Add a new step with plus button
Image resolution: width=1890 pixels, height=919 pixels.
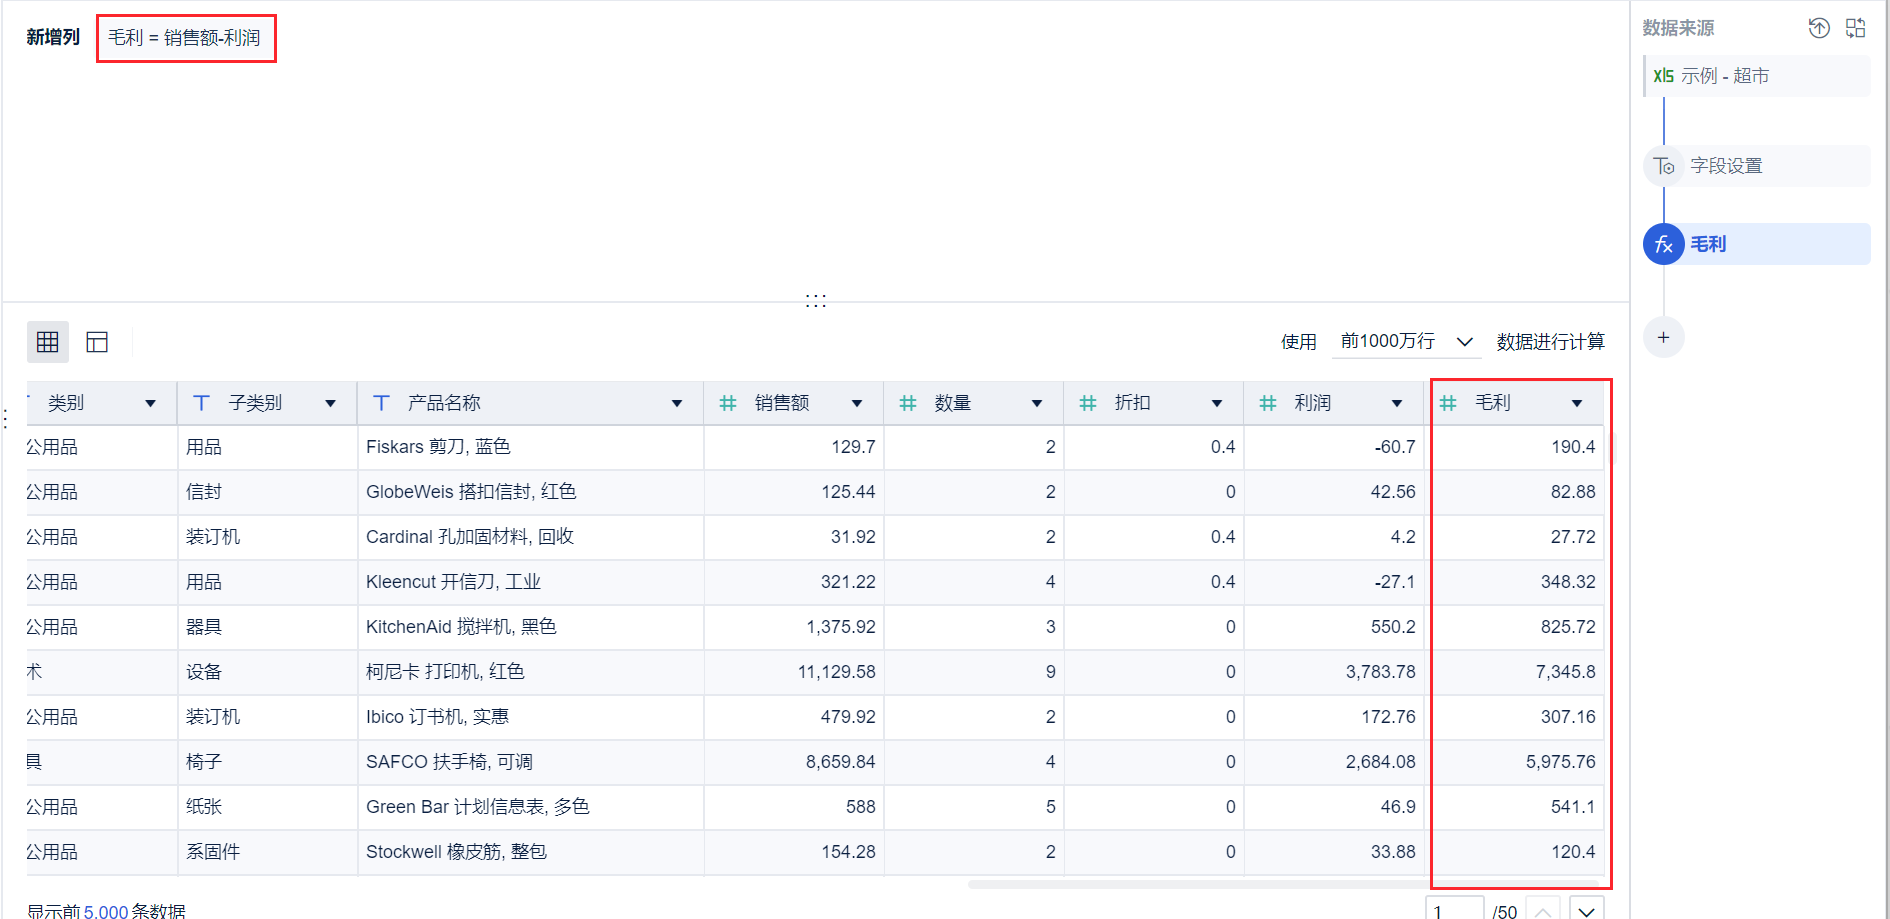coord(1663,338)
